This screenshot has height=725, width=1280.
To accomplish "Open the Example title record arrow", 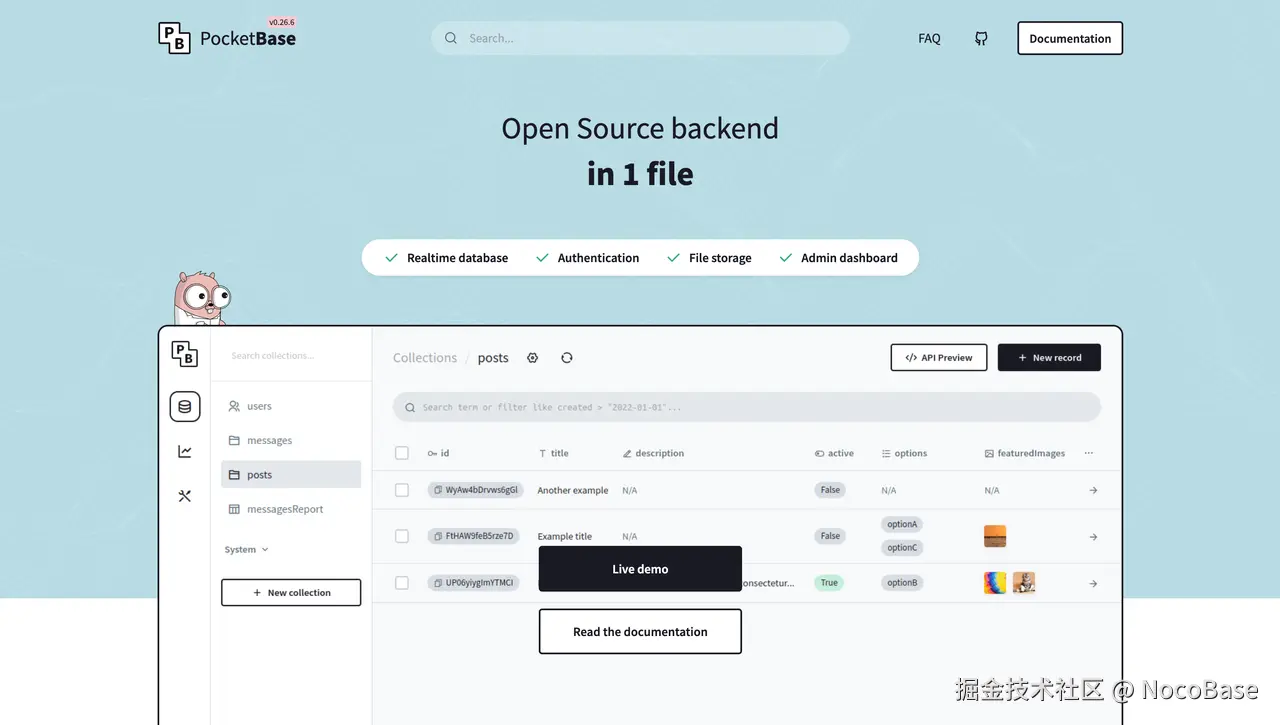I will coord(1093,537).
